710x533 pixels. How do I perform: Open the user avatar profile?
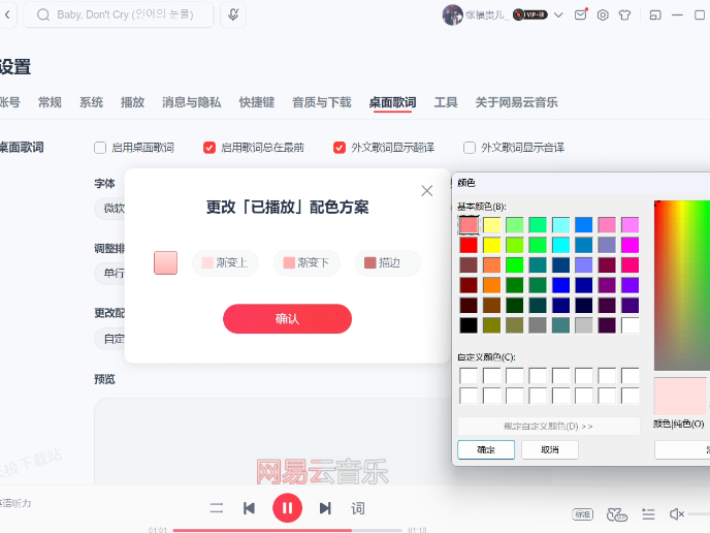pos(452,15)
